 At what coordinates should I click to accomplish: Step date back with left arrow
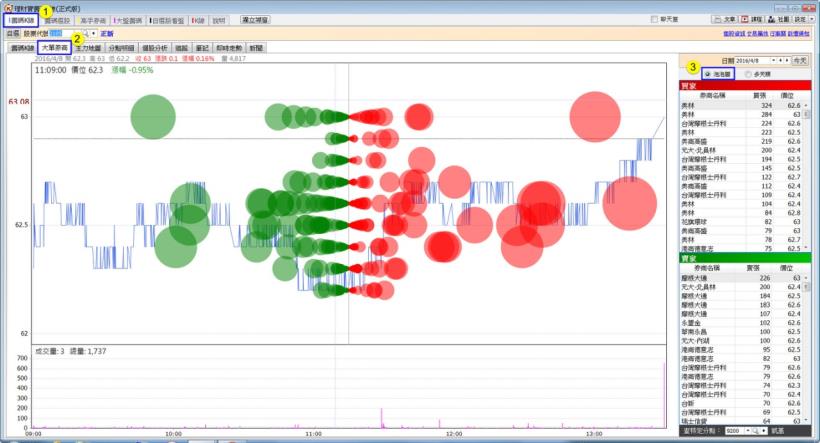tap(780, 60)
